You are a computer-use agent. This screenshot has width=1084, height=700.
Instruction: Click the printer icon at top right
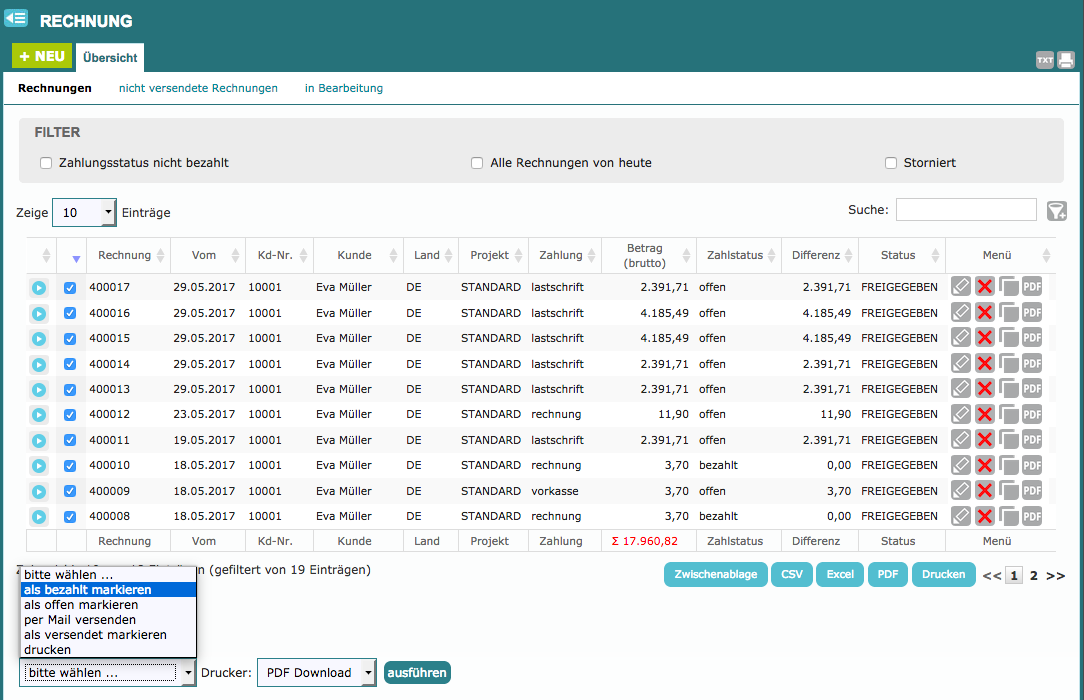pos(1066,60)
